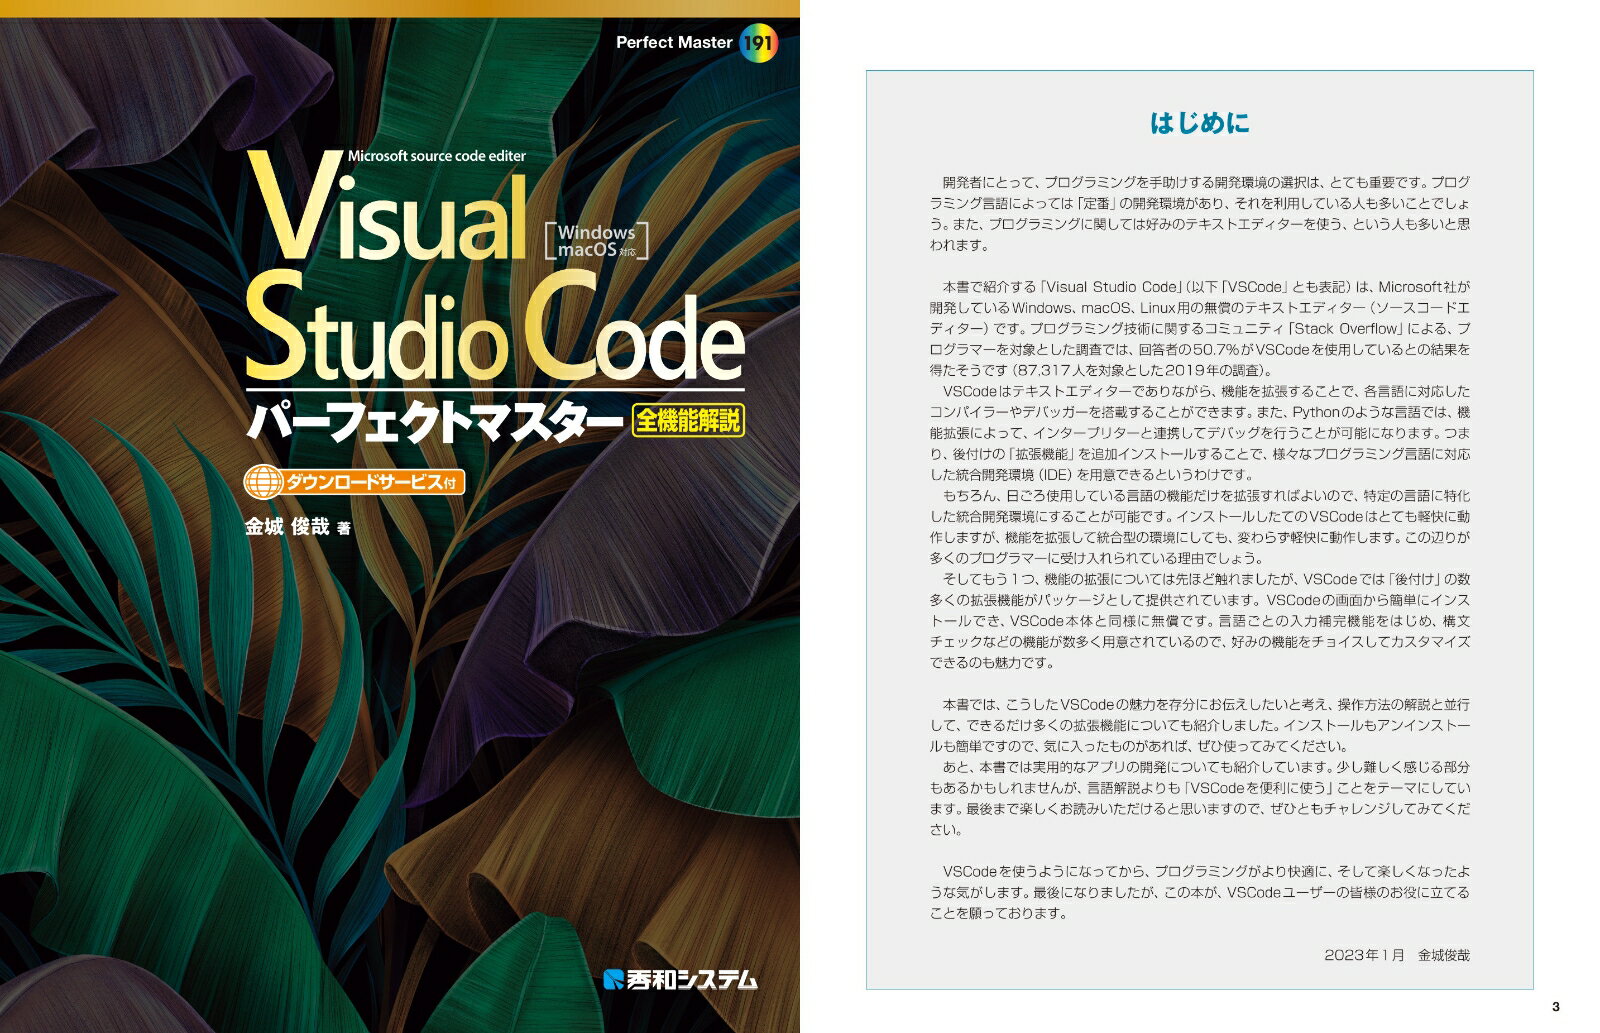The width and height of the screenshot is (1600, 1033).
Task: Click the blue 秀和システム logo mark
Action: (x=613, y=979)
